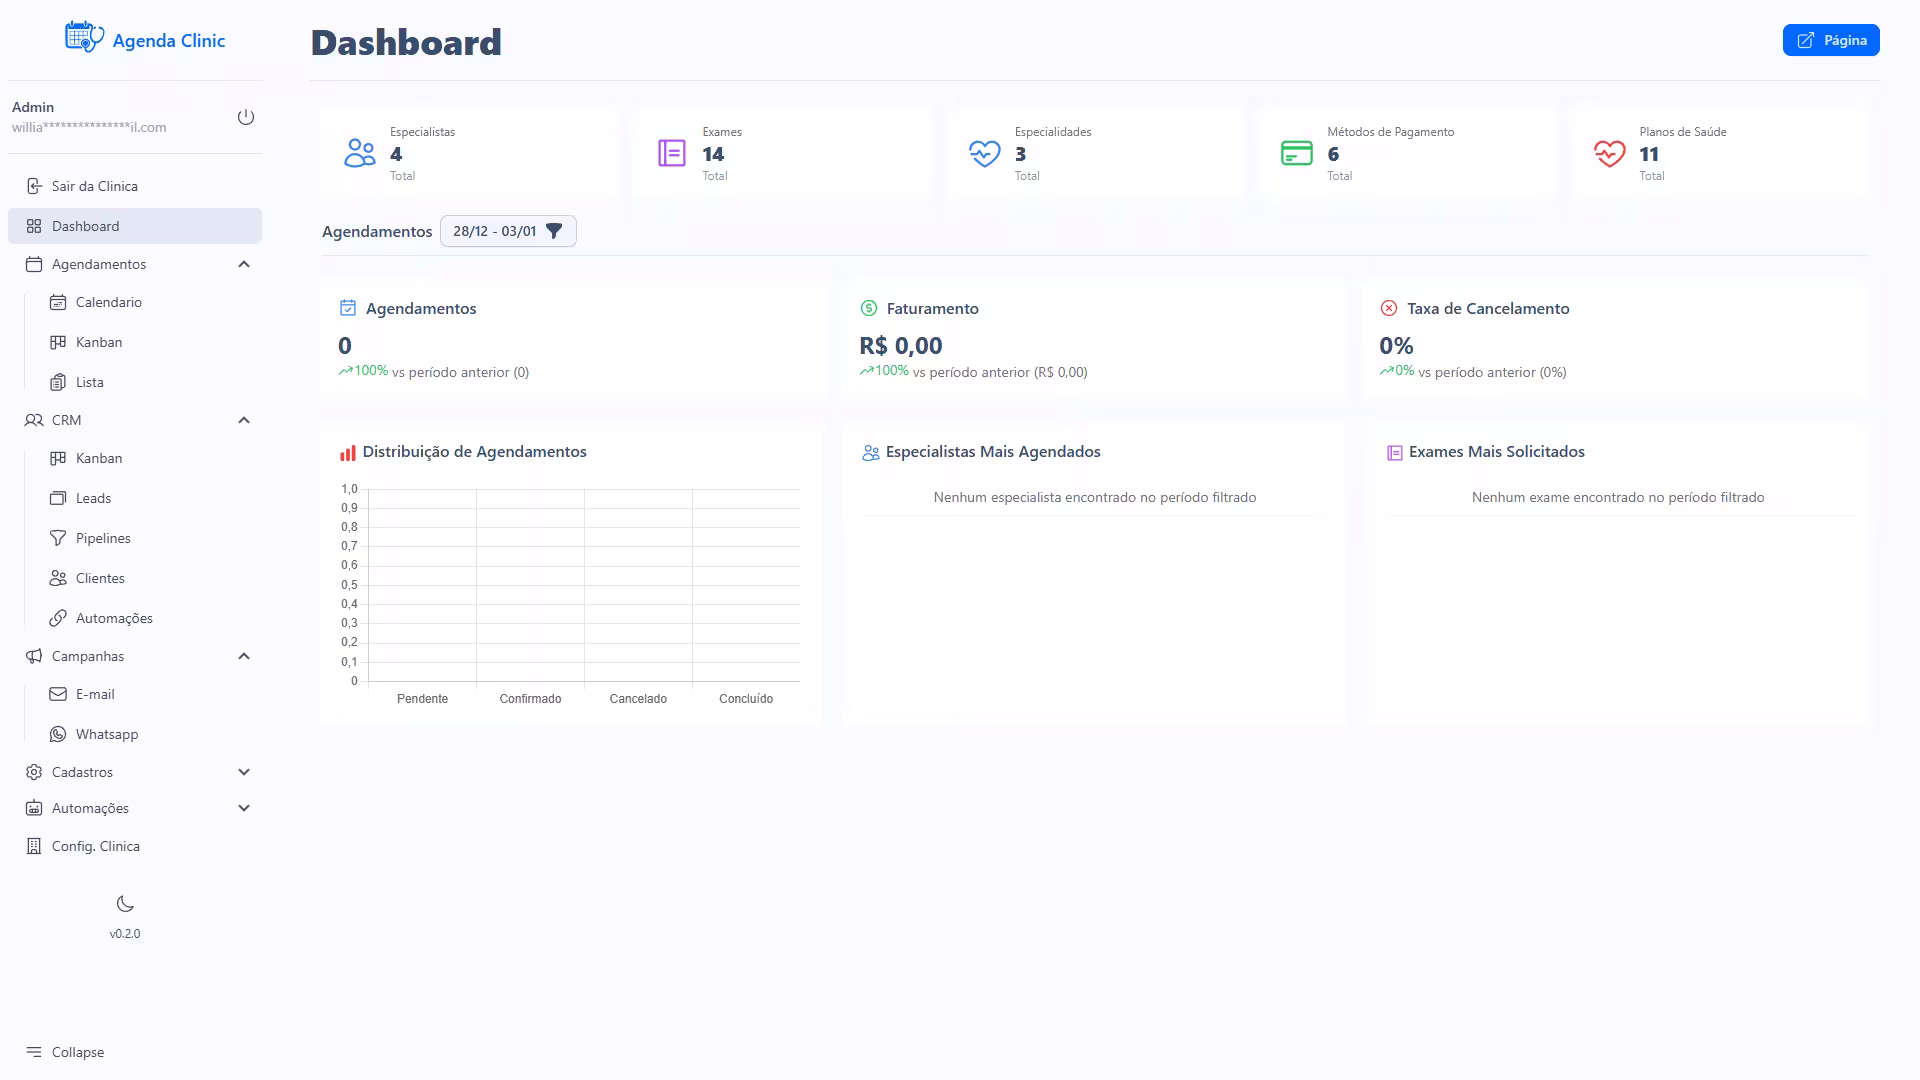Viewport: 1920px width, 1080px height.
Task: Expand the sidebar Automações section chevron at bottom
Action: point(244,808)
